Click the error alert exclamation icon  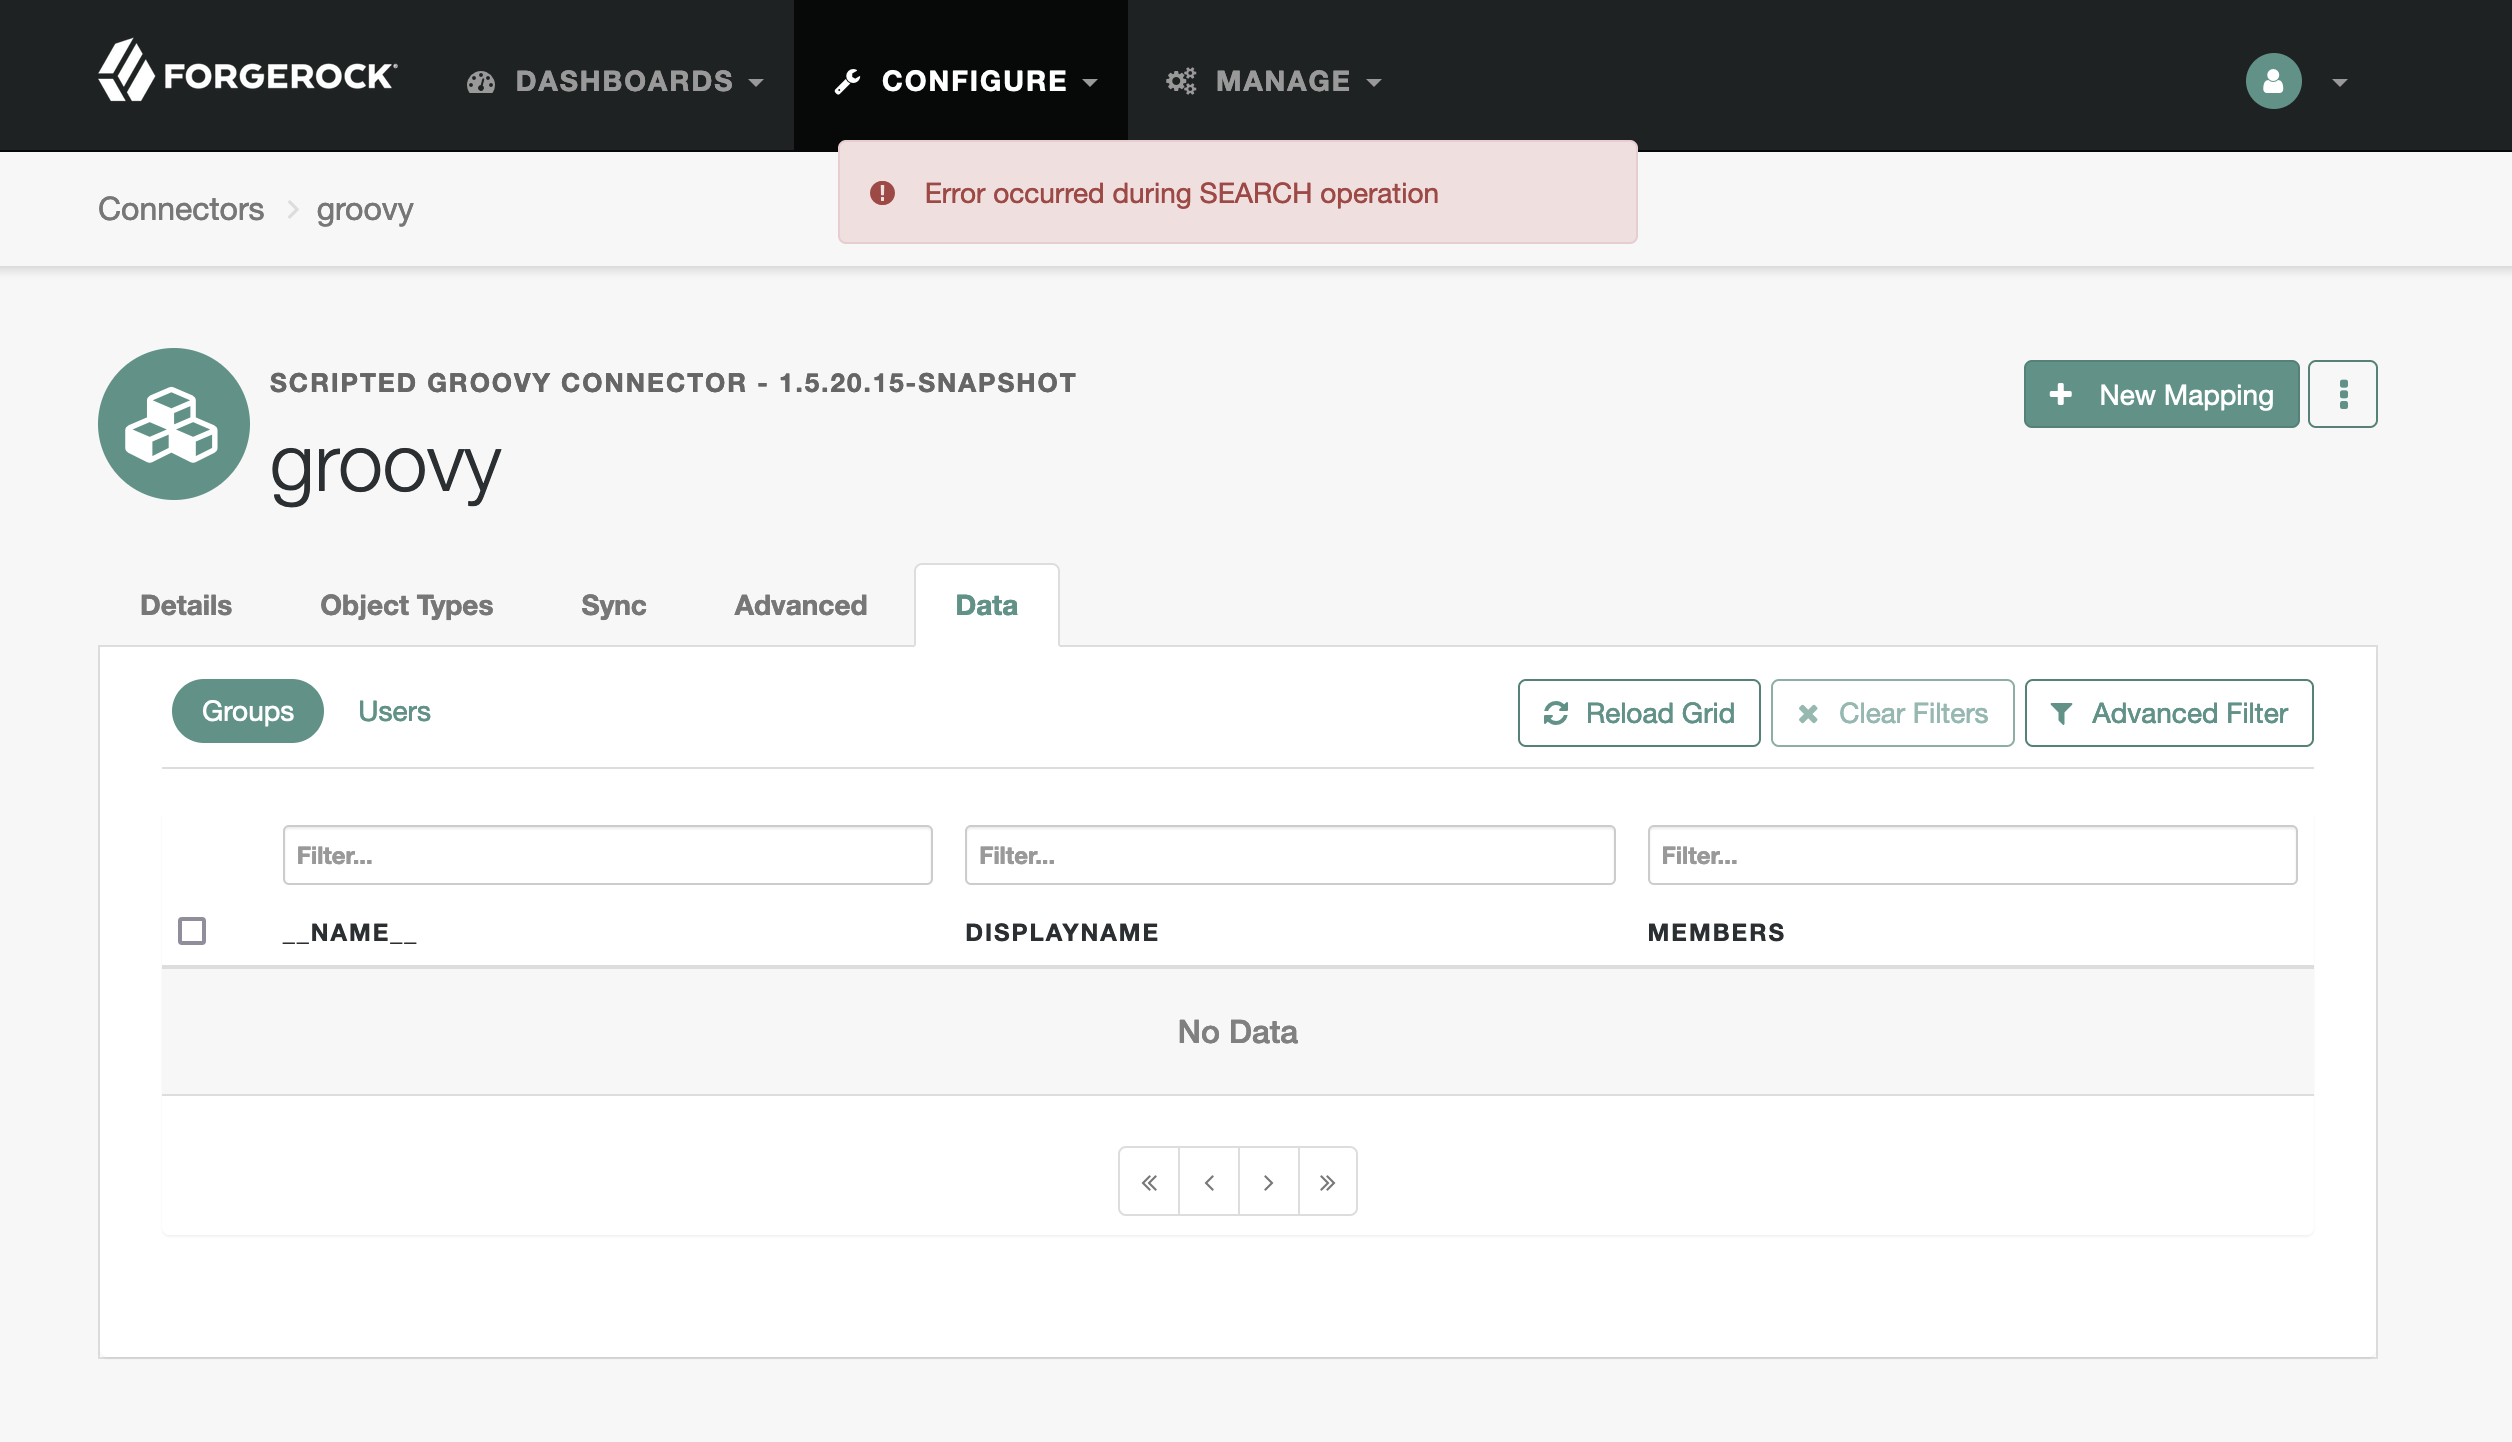(882, 193)
